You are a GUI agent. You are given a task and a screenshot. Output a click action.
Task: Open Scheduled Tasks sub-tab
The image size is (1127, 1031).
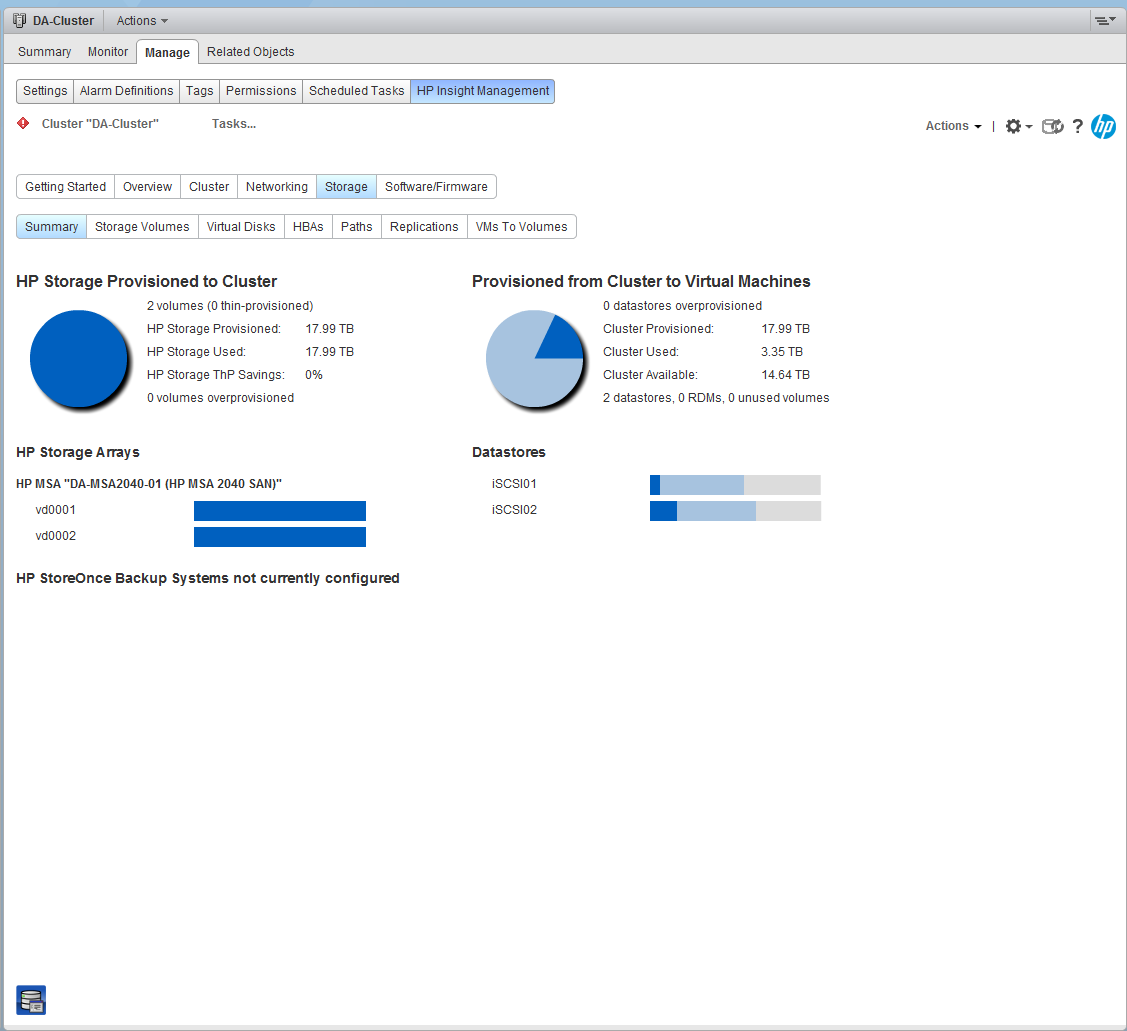(356, 91)
